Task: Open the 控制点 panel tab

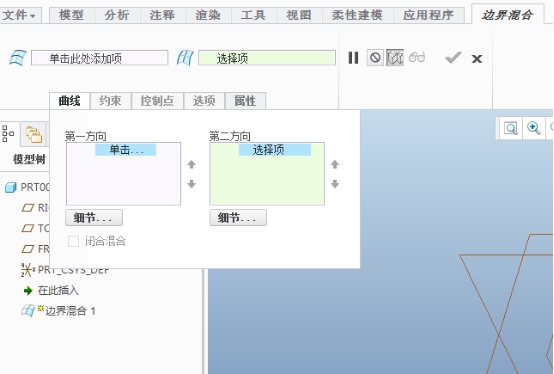Action: click(x=157, y=101)
